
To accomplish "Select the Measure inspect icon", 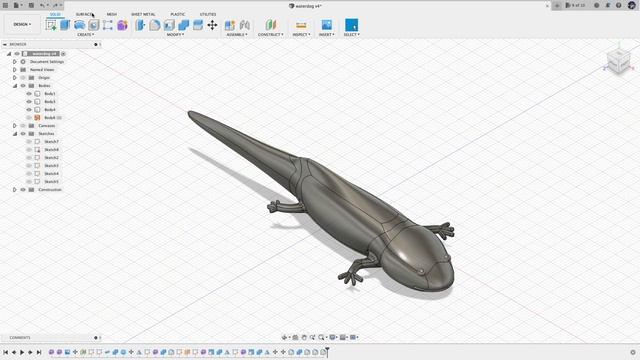I will (x=301, y=25).
